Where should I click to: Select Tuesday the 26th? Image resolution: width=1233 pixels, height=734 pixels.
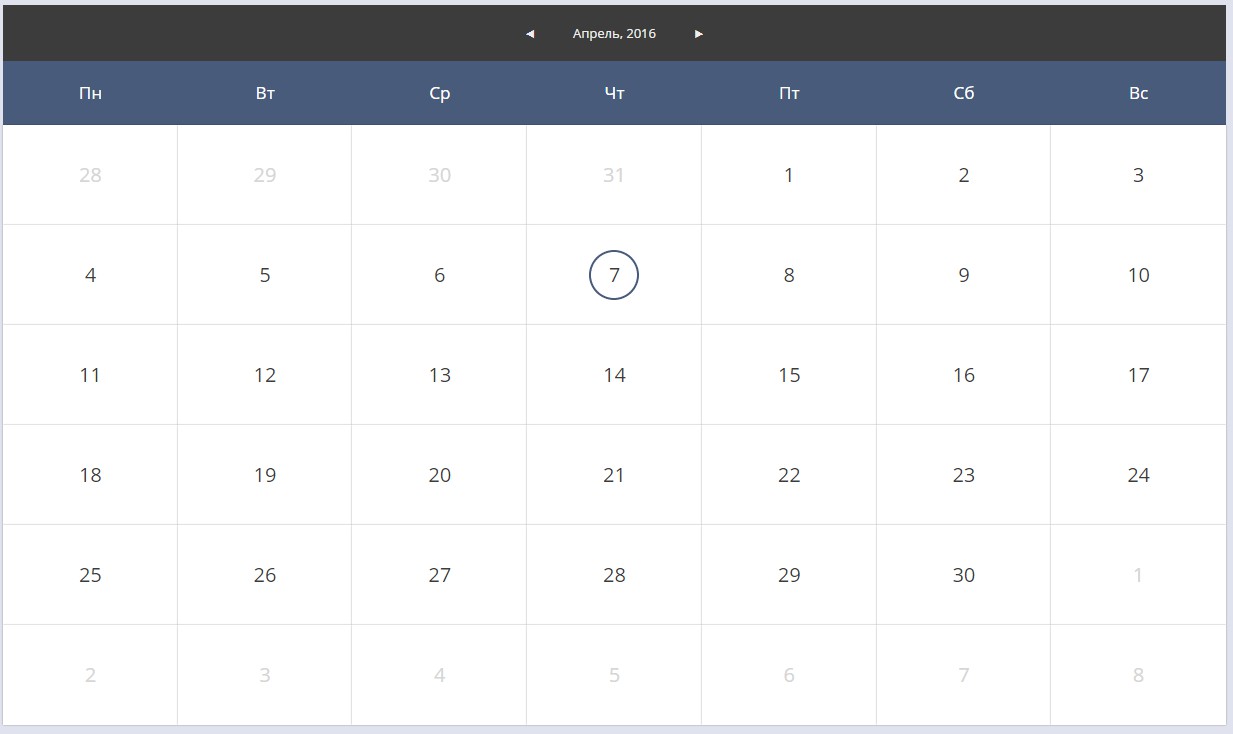(265, 575)
